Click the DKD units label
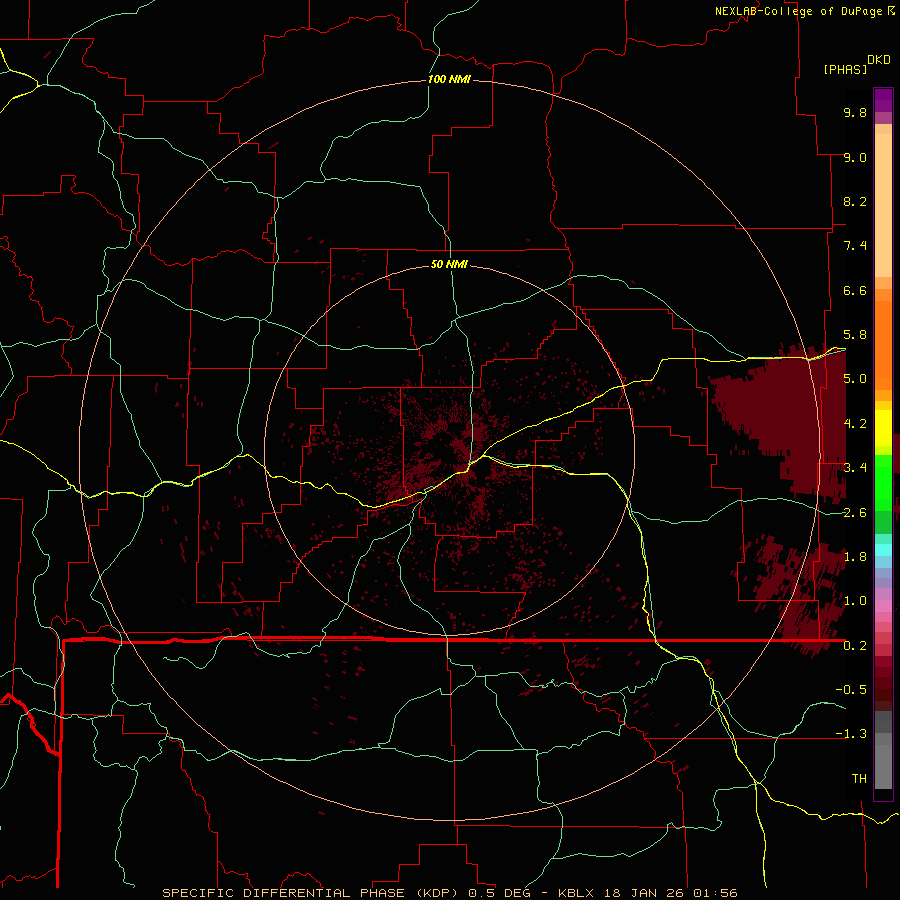This screenshot has width=900, height=900. click(x=879, y=60)
